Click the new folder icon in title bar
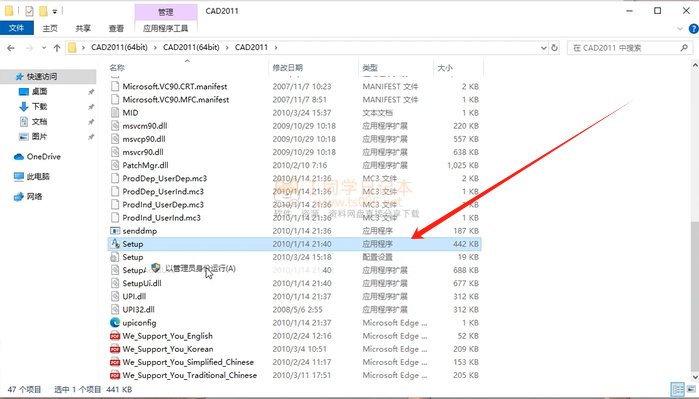Screen dimensions: 699x399 pos(43,11)
